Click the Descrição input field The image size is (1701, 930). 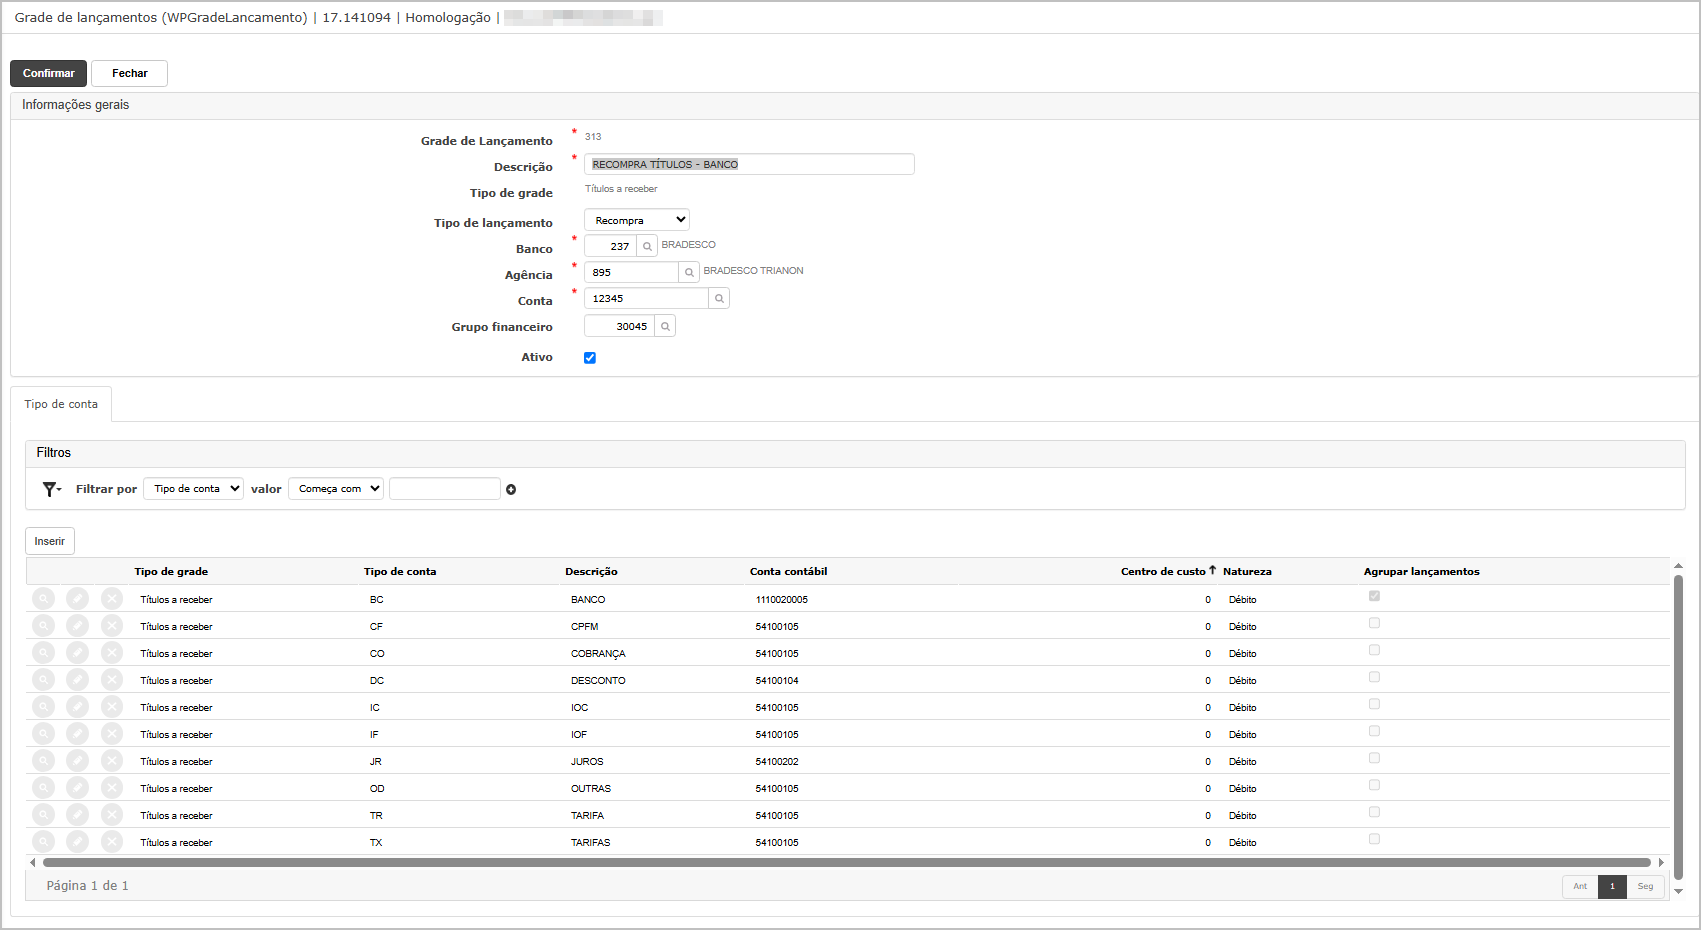coord(749,164)
